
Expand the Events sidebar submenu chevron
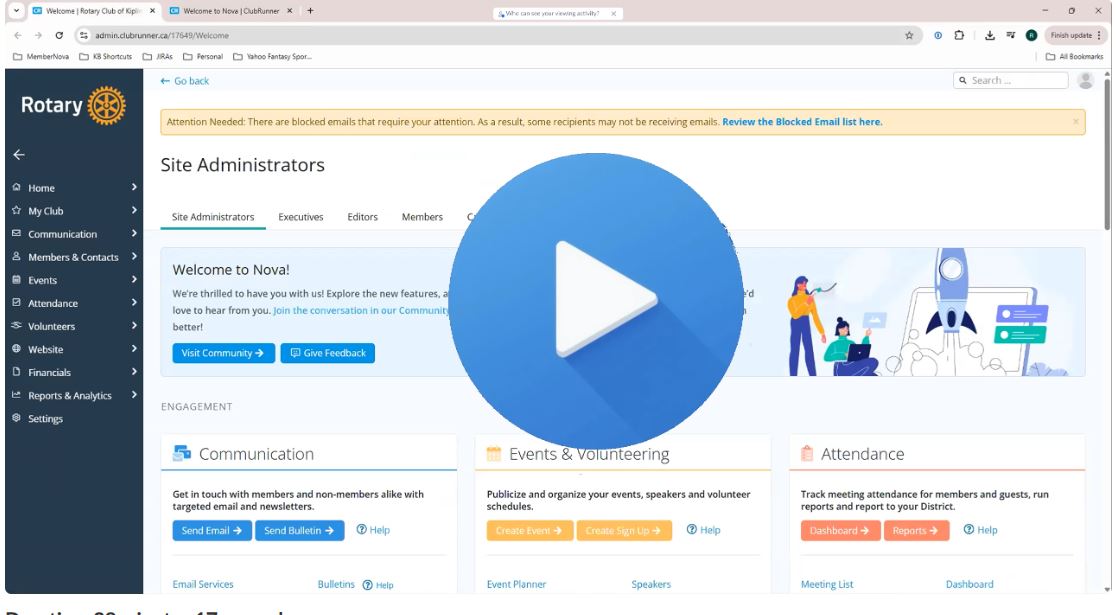134,279
